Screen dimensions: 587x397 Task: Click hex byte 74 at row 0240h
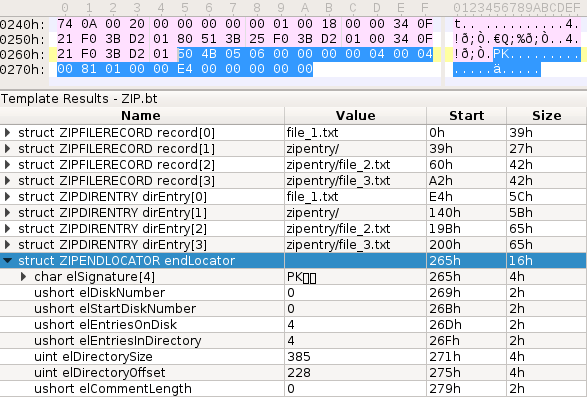(x=65, y=24)
